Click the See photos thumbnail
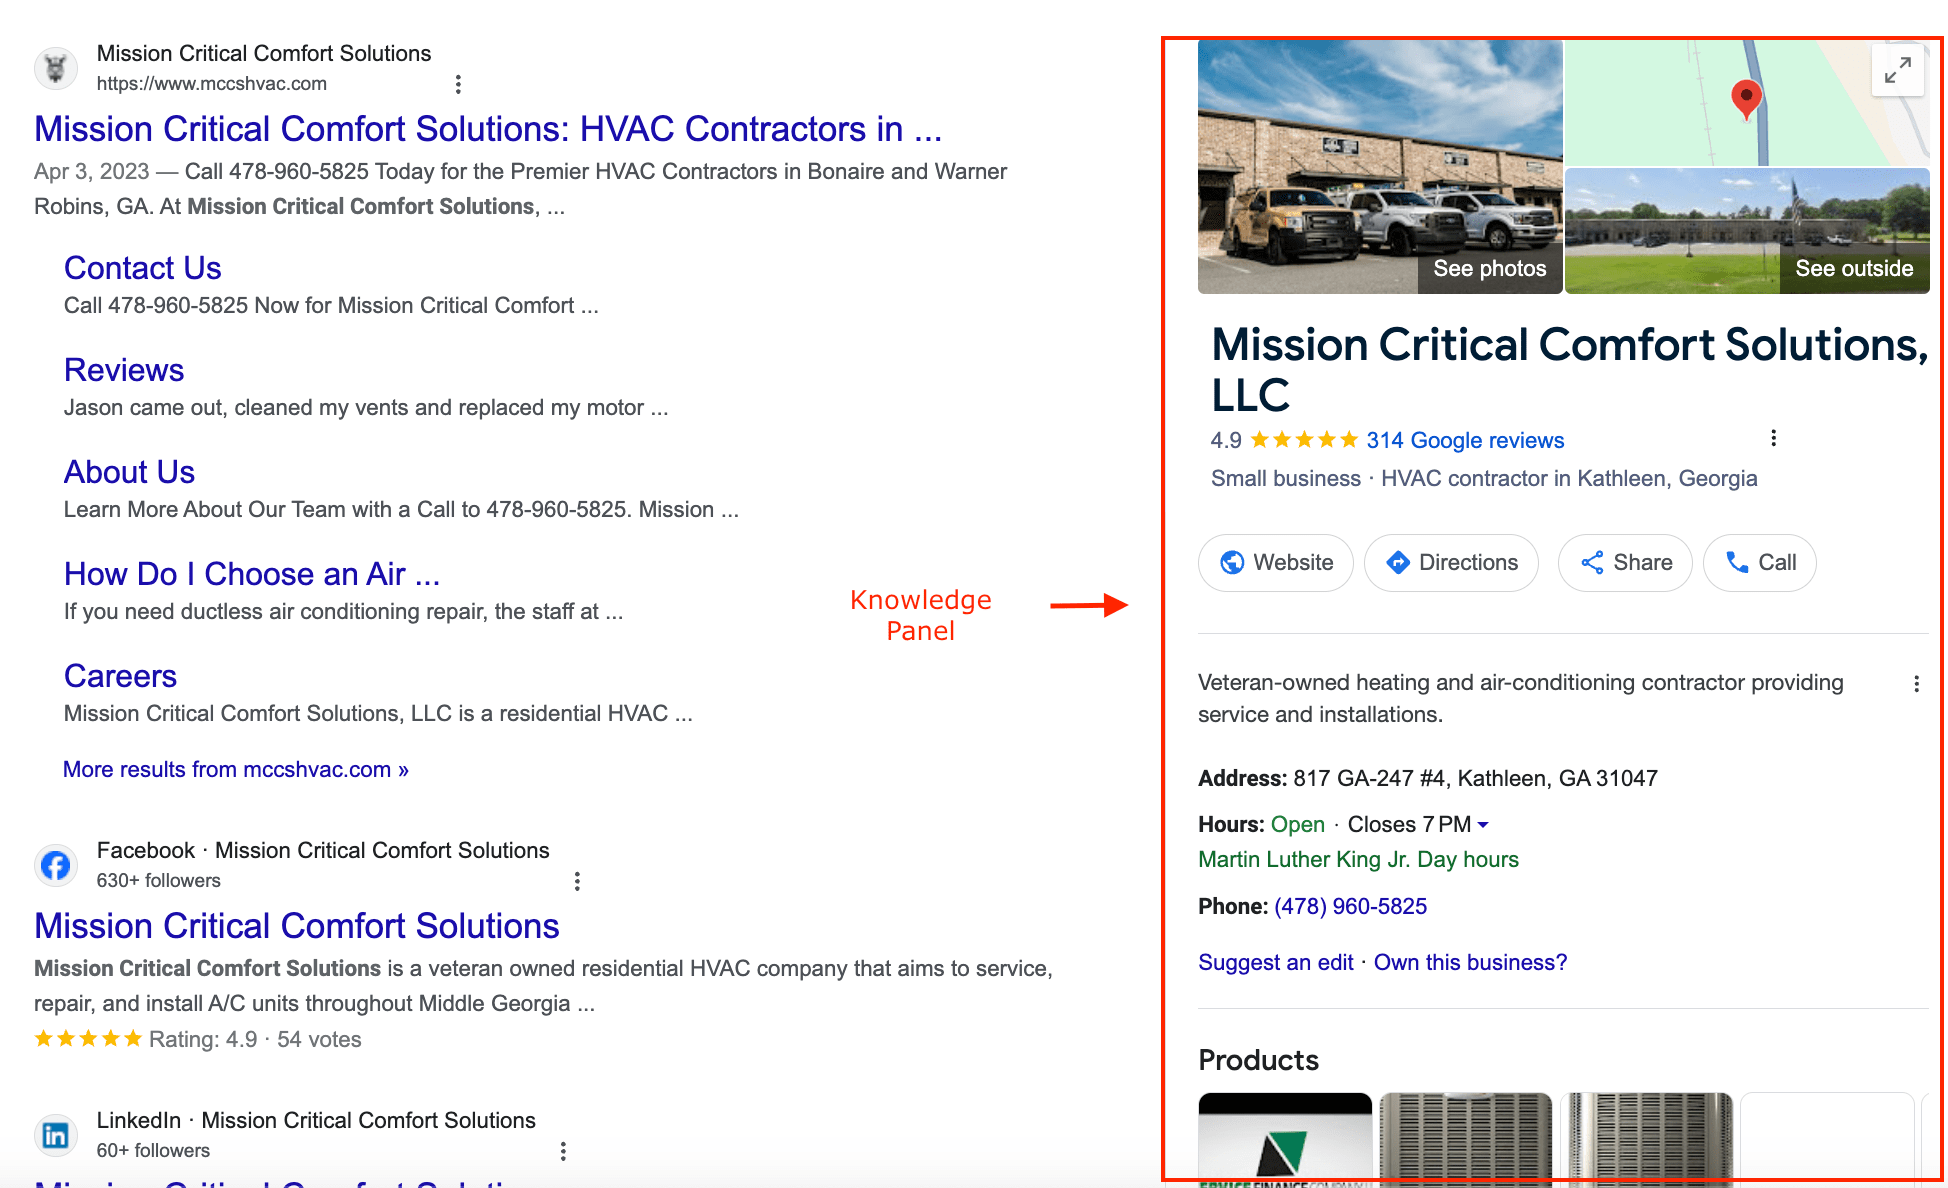This screenshot has width=1948, height=1188. 1380,167
